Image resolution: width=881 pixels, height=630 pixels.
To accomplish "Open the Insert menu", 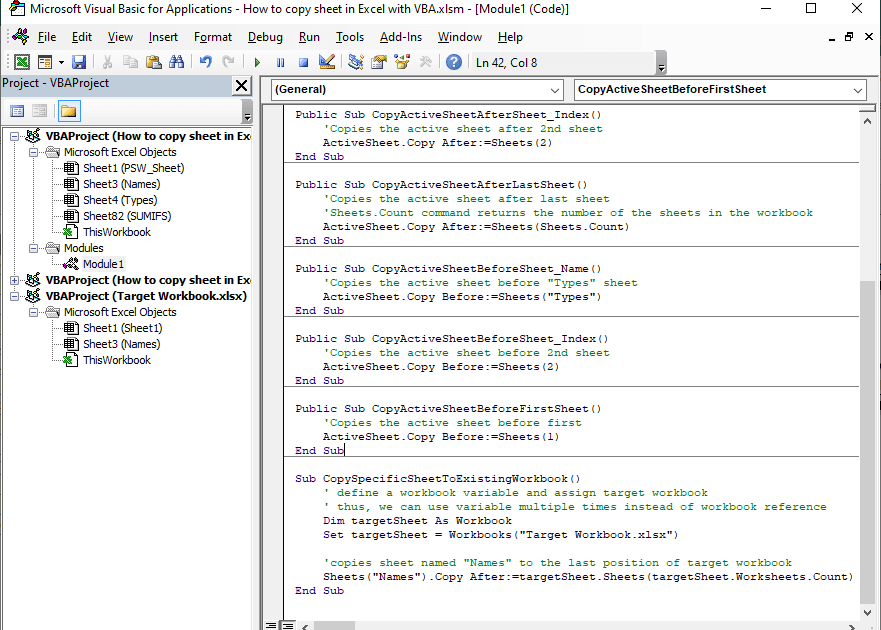I will [163, 37].
